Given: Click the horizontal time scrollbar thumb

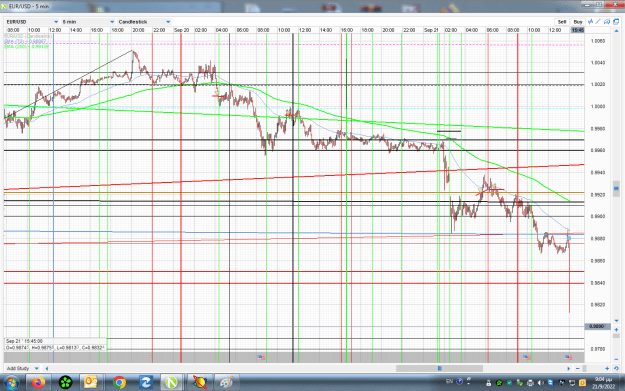Looking at the screenshot, I should [439, 368].
